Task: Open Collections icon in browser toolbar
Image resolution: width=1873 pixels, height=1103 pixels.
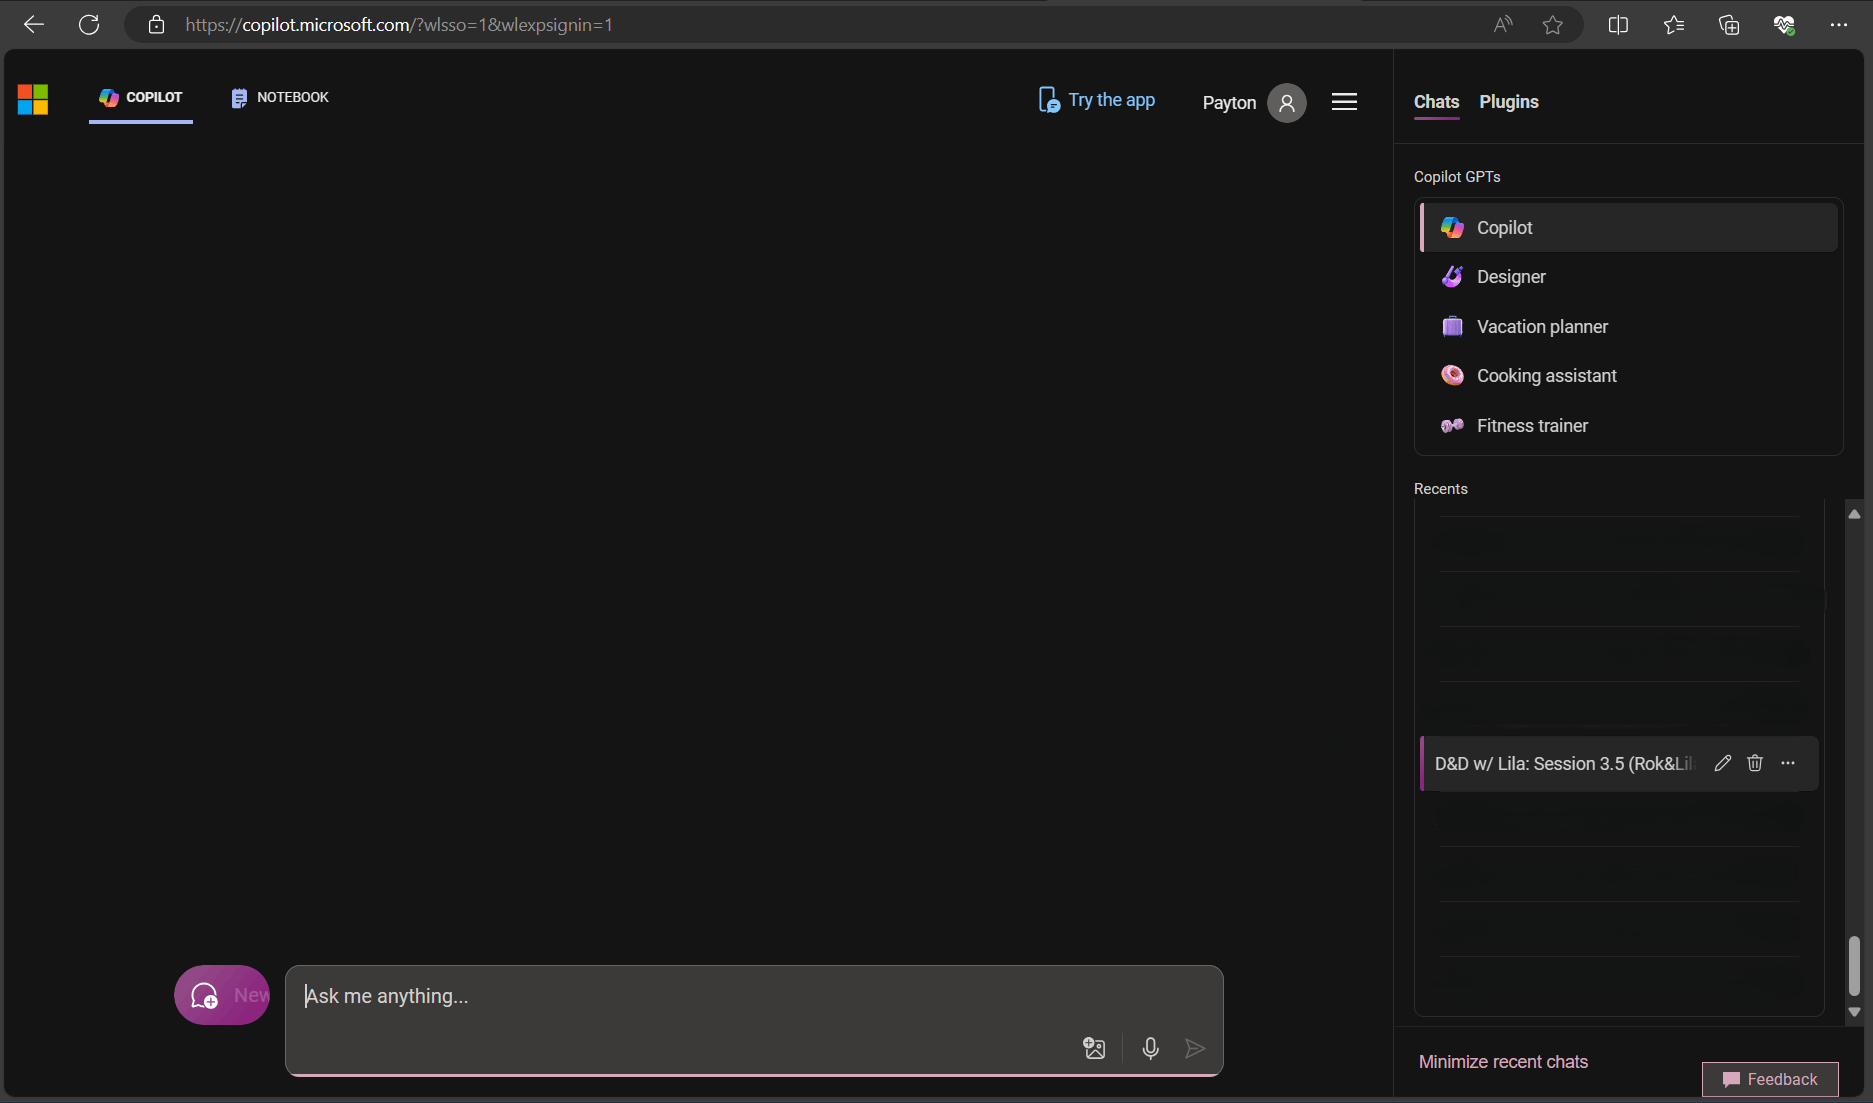Action: [x=1729, y=25]
